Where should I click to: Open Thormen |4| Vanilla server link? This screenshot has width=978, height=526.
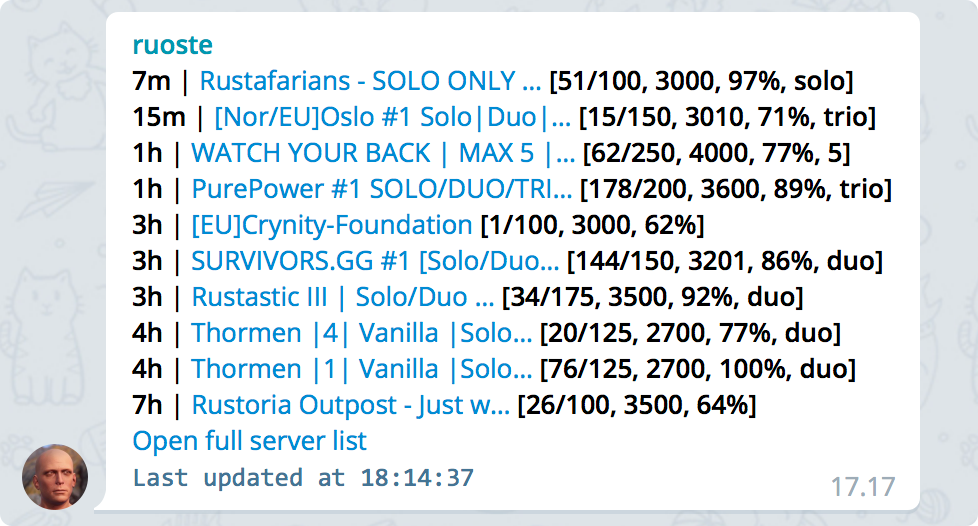(361, 334)
